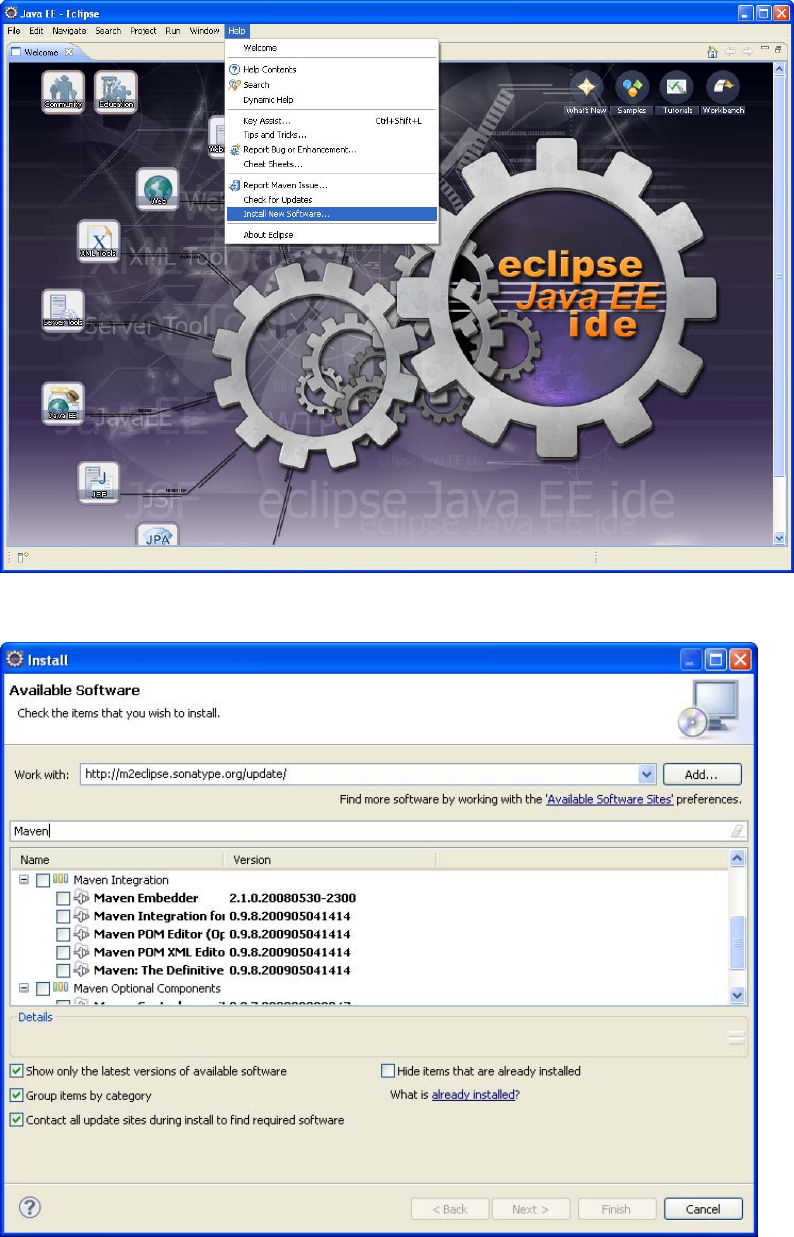Select the Welcome tab
794x1237 pixels.
[x=42, y=51]
